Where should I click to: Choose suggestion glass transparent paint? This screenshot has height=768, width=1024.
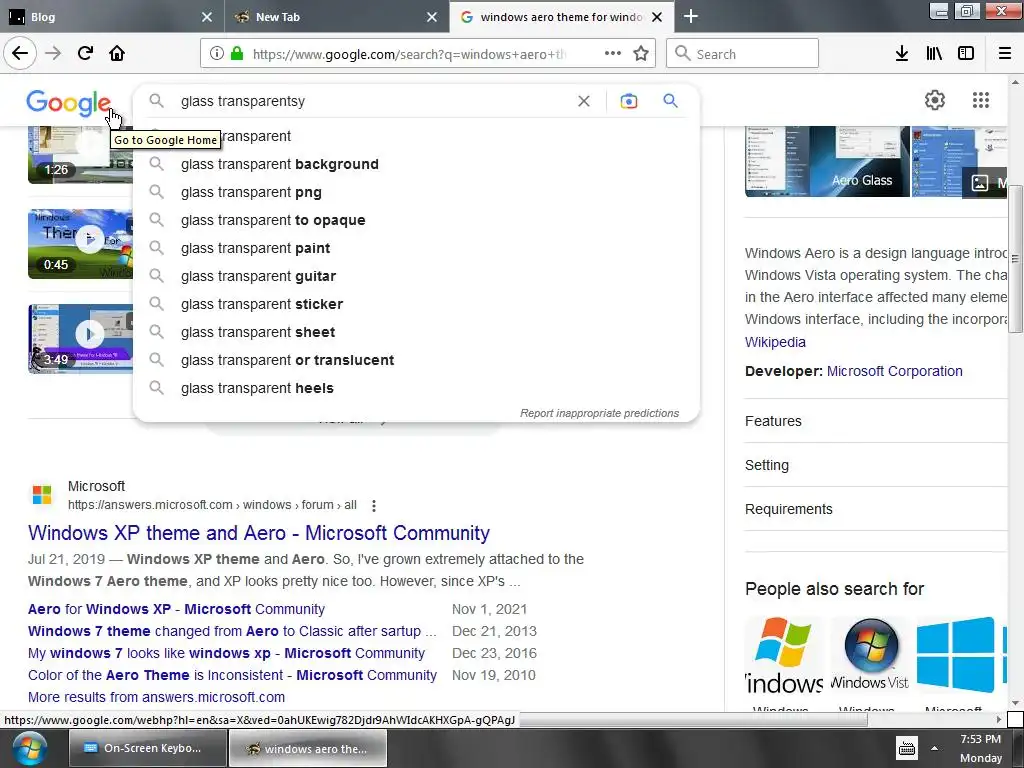(416, 248)
